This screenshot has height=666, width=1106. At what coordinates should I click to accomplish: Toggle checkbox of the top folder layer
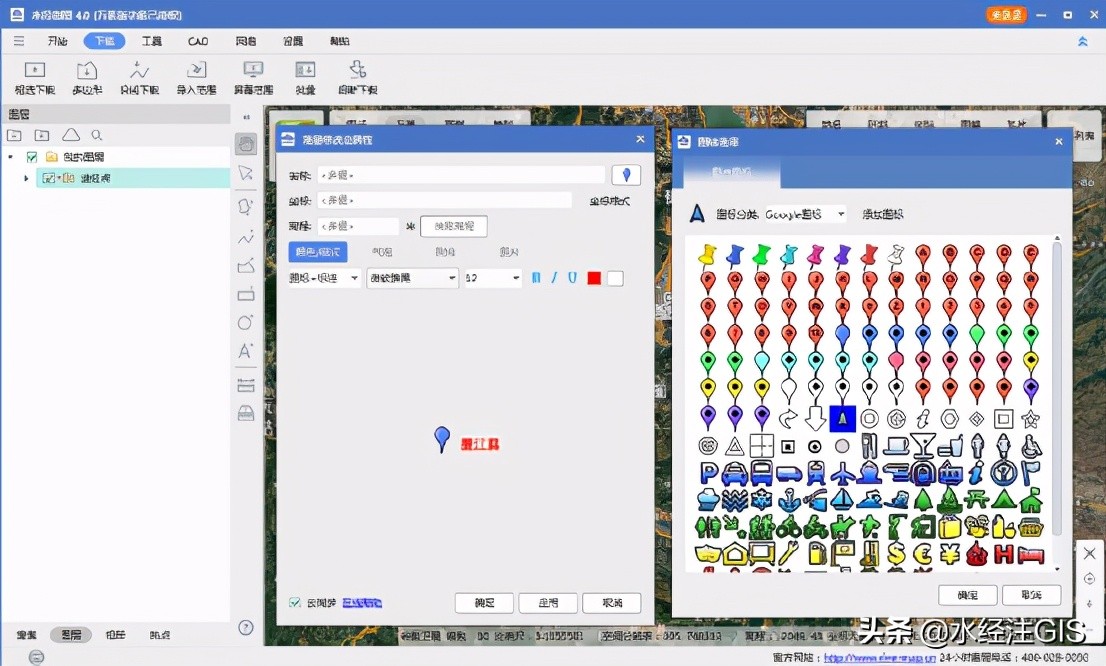coord(32,157)
